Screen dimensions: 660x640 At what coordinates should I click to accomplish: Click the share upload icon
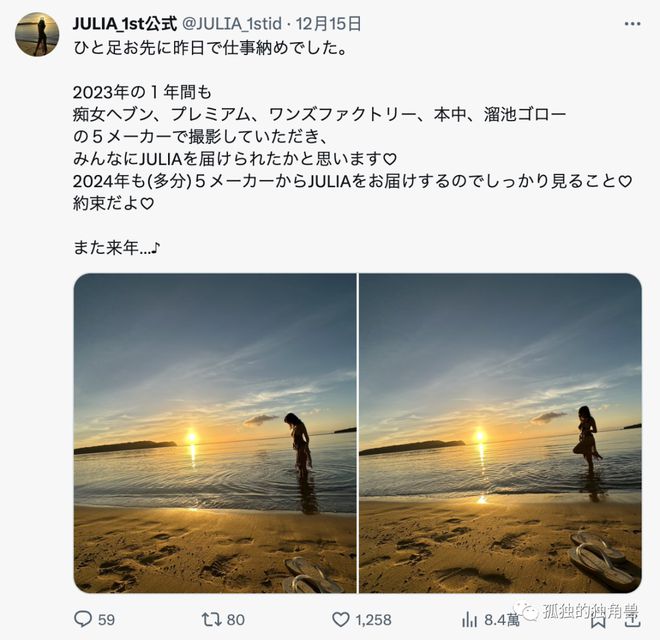click(632, 619)
